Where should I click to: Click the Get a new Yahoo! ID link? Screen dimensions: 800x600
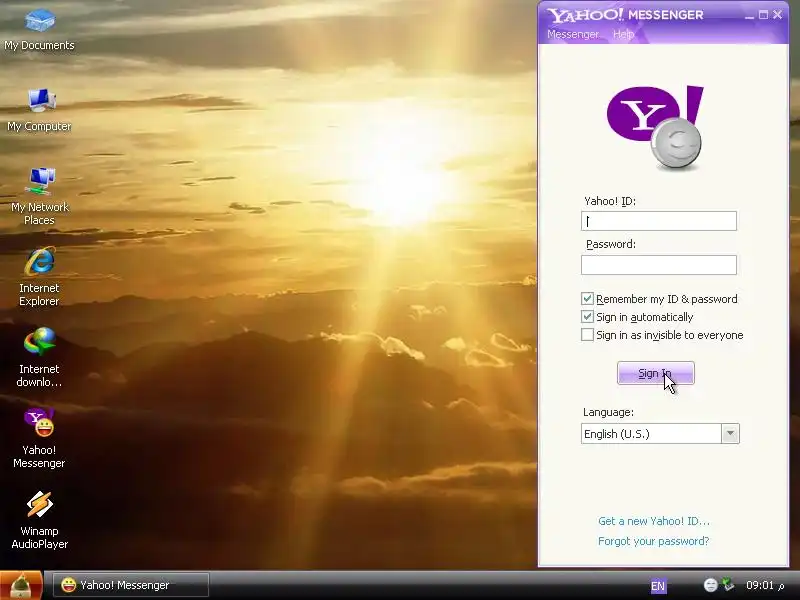654,521
